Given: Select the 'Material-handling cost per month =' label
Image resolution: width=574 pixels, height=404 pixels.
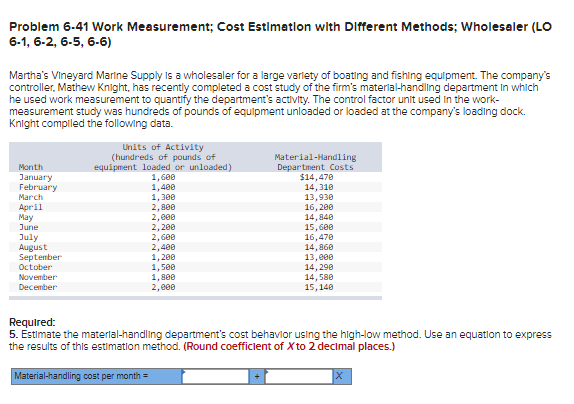Looking at the screenshot, I should click(x=81, y=376).
